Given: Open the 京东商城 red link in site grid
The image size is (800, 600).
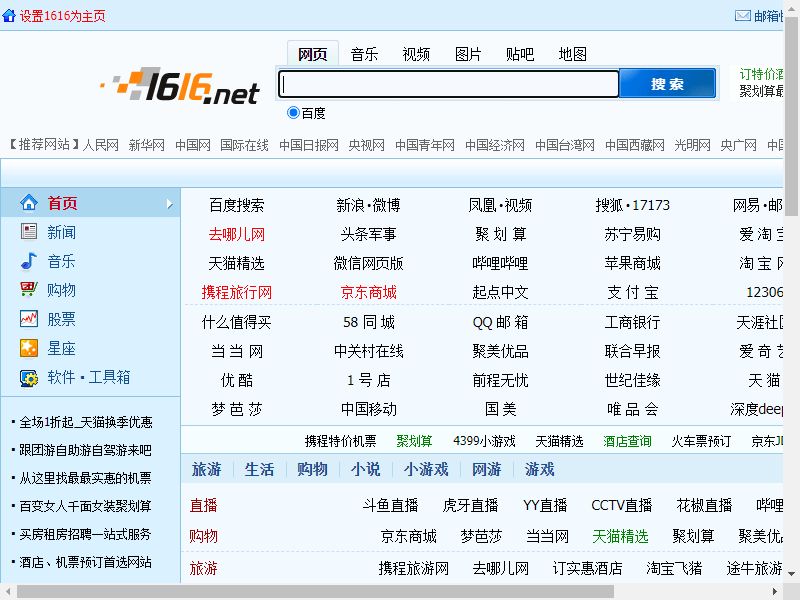Looking at the screenshot, I should (368, 292).
